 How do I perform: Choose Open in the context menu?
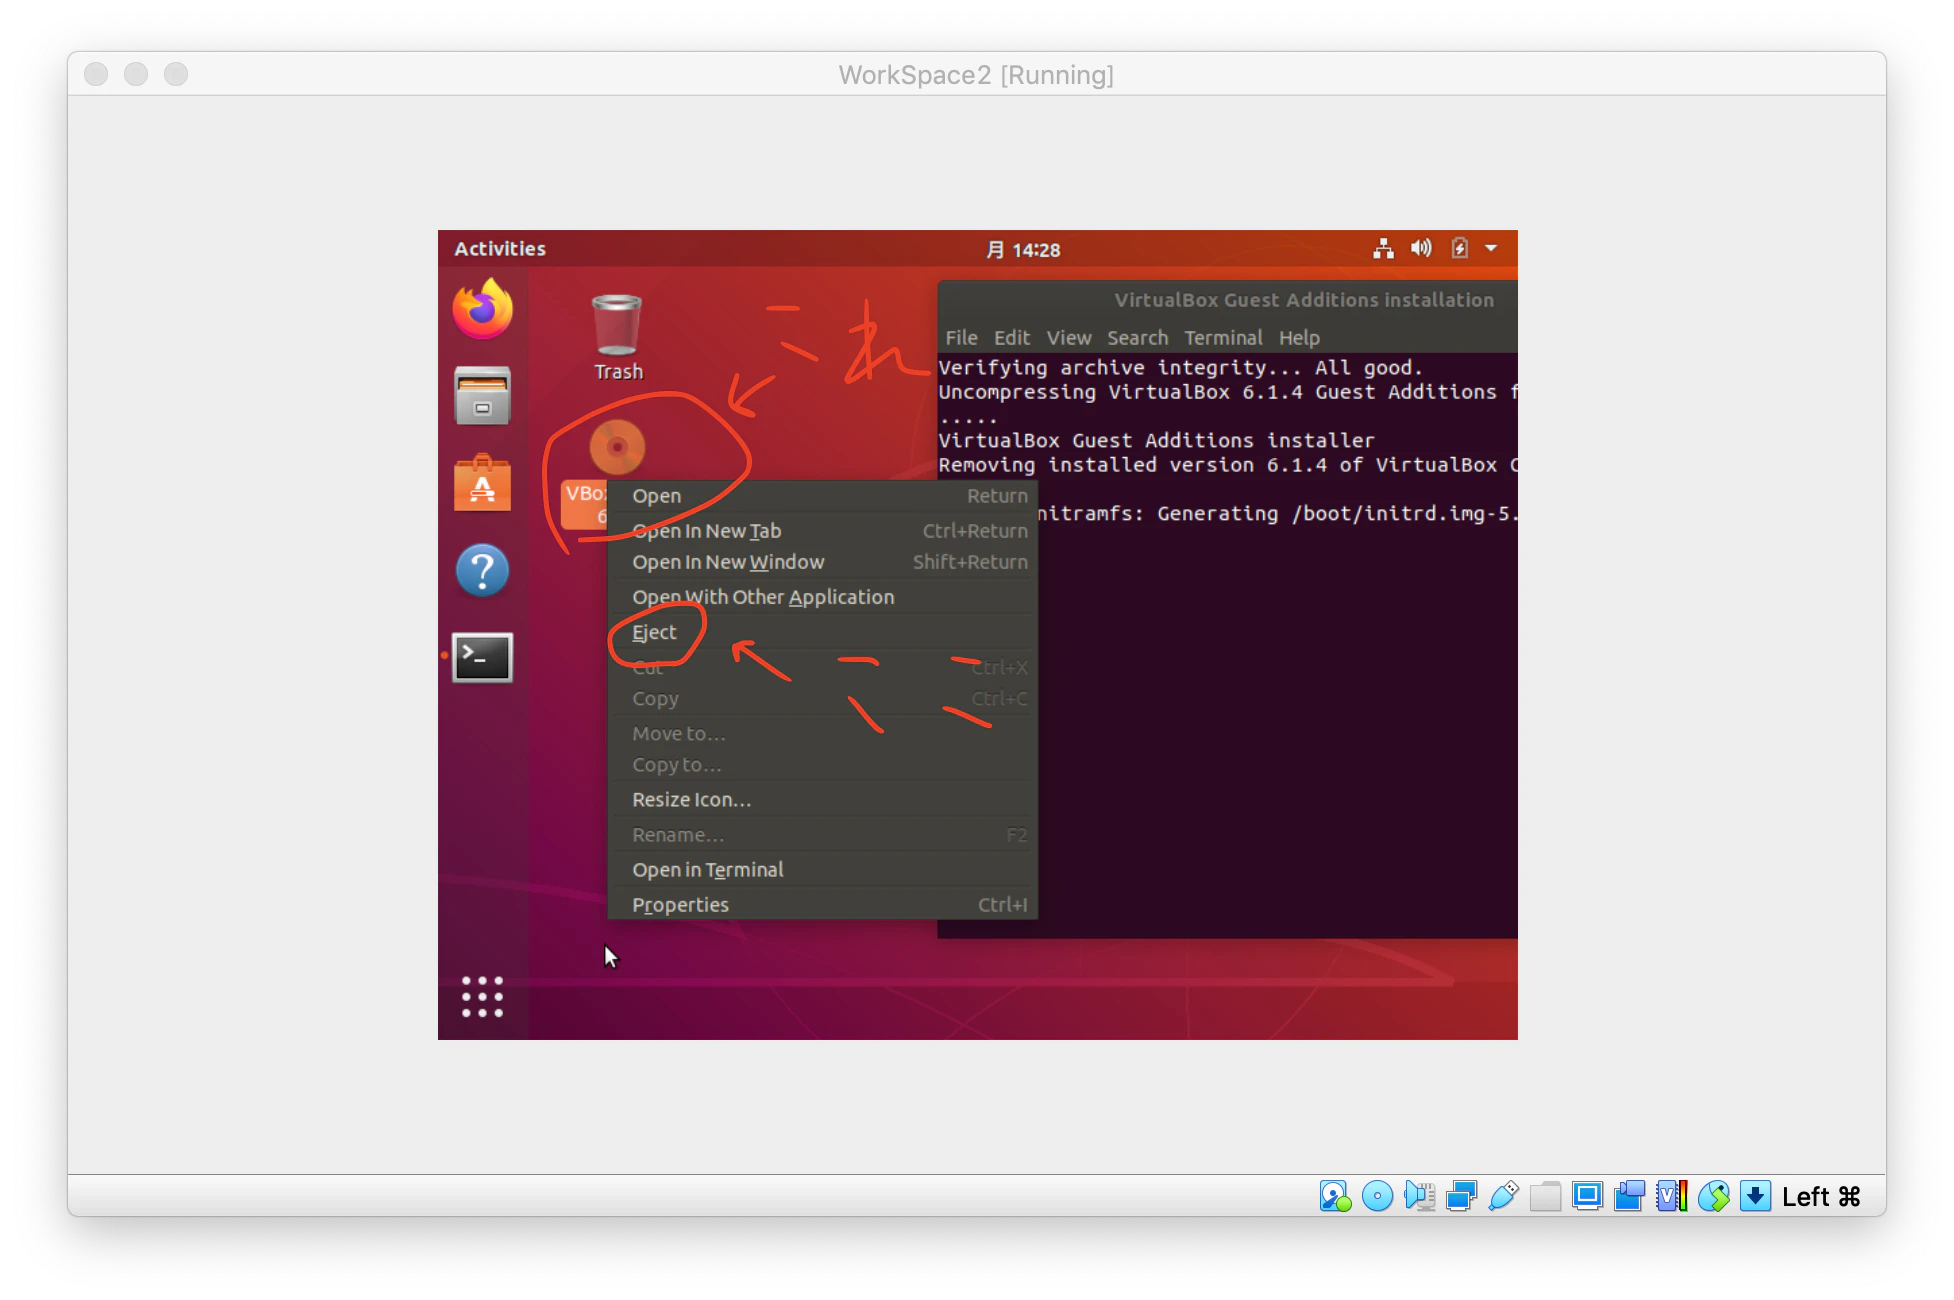(x=822, y=496)
